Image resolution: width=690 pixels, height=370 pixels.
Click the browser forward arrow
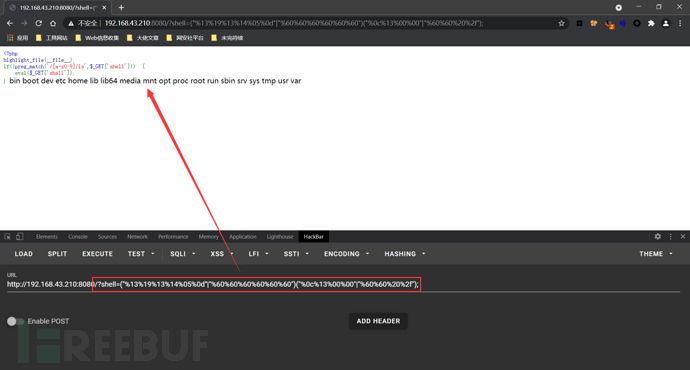24,23
